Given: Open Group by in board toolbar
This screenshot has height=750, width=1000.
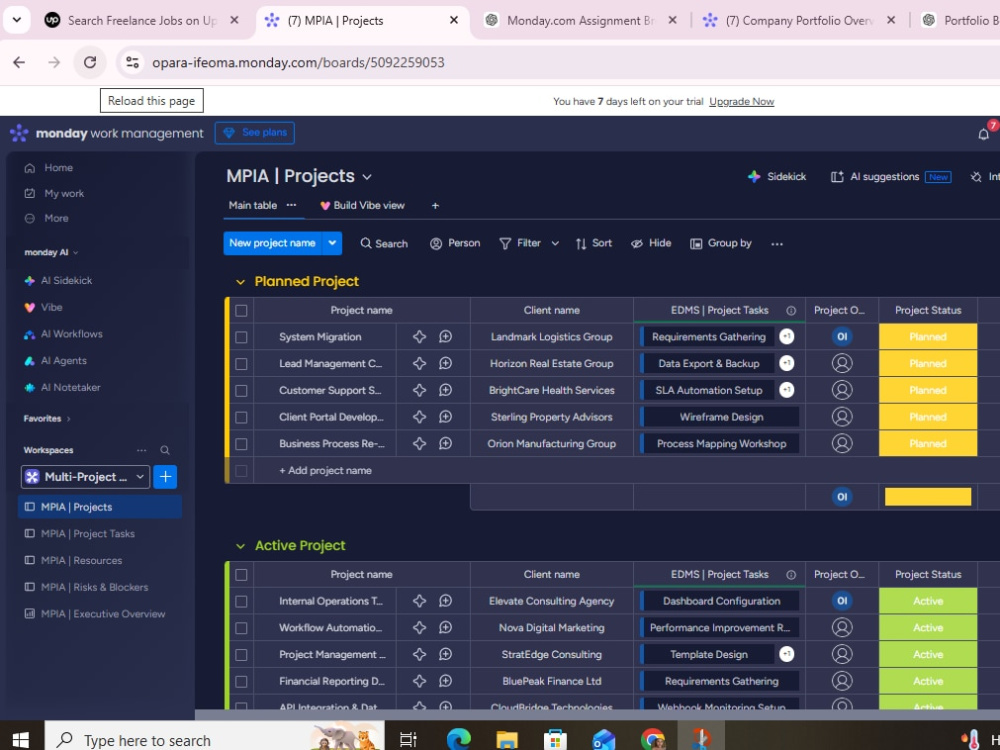Looking at the screenshot, I should 721,244.
